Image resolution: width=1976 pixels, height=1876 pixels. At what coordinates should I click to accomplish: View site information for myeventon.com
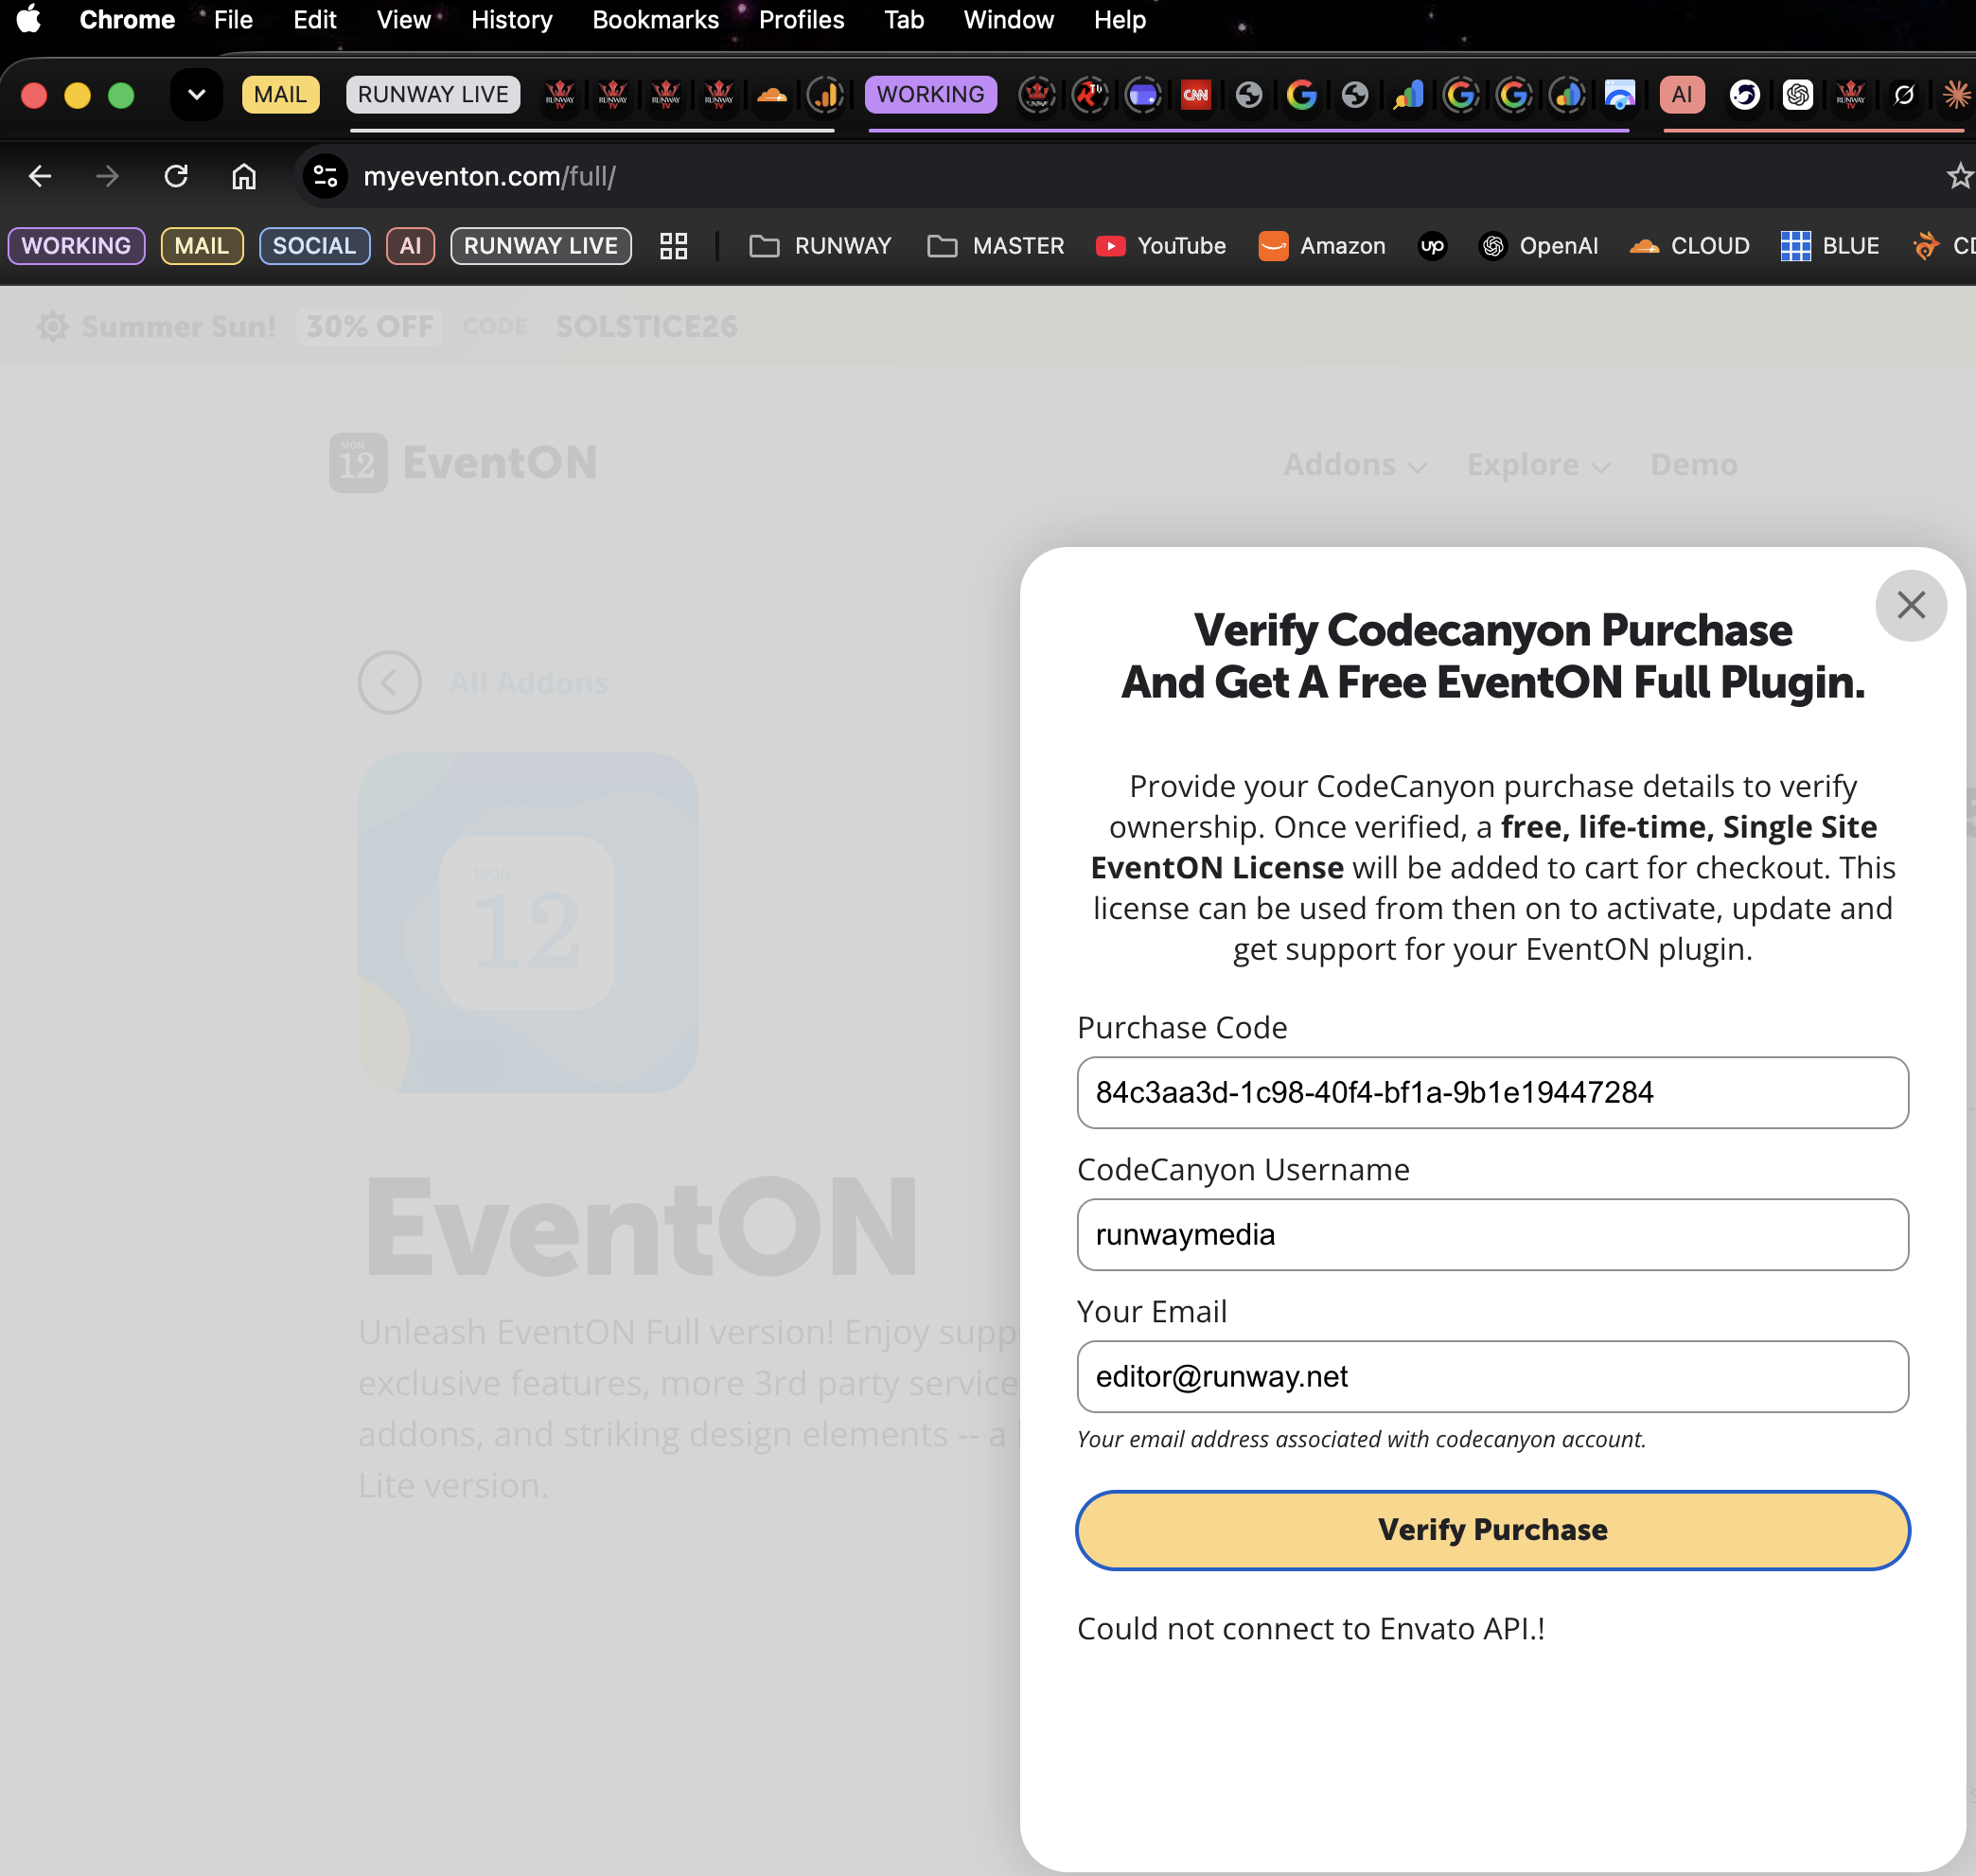coord(325,176)
